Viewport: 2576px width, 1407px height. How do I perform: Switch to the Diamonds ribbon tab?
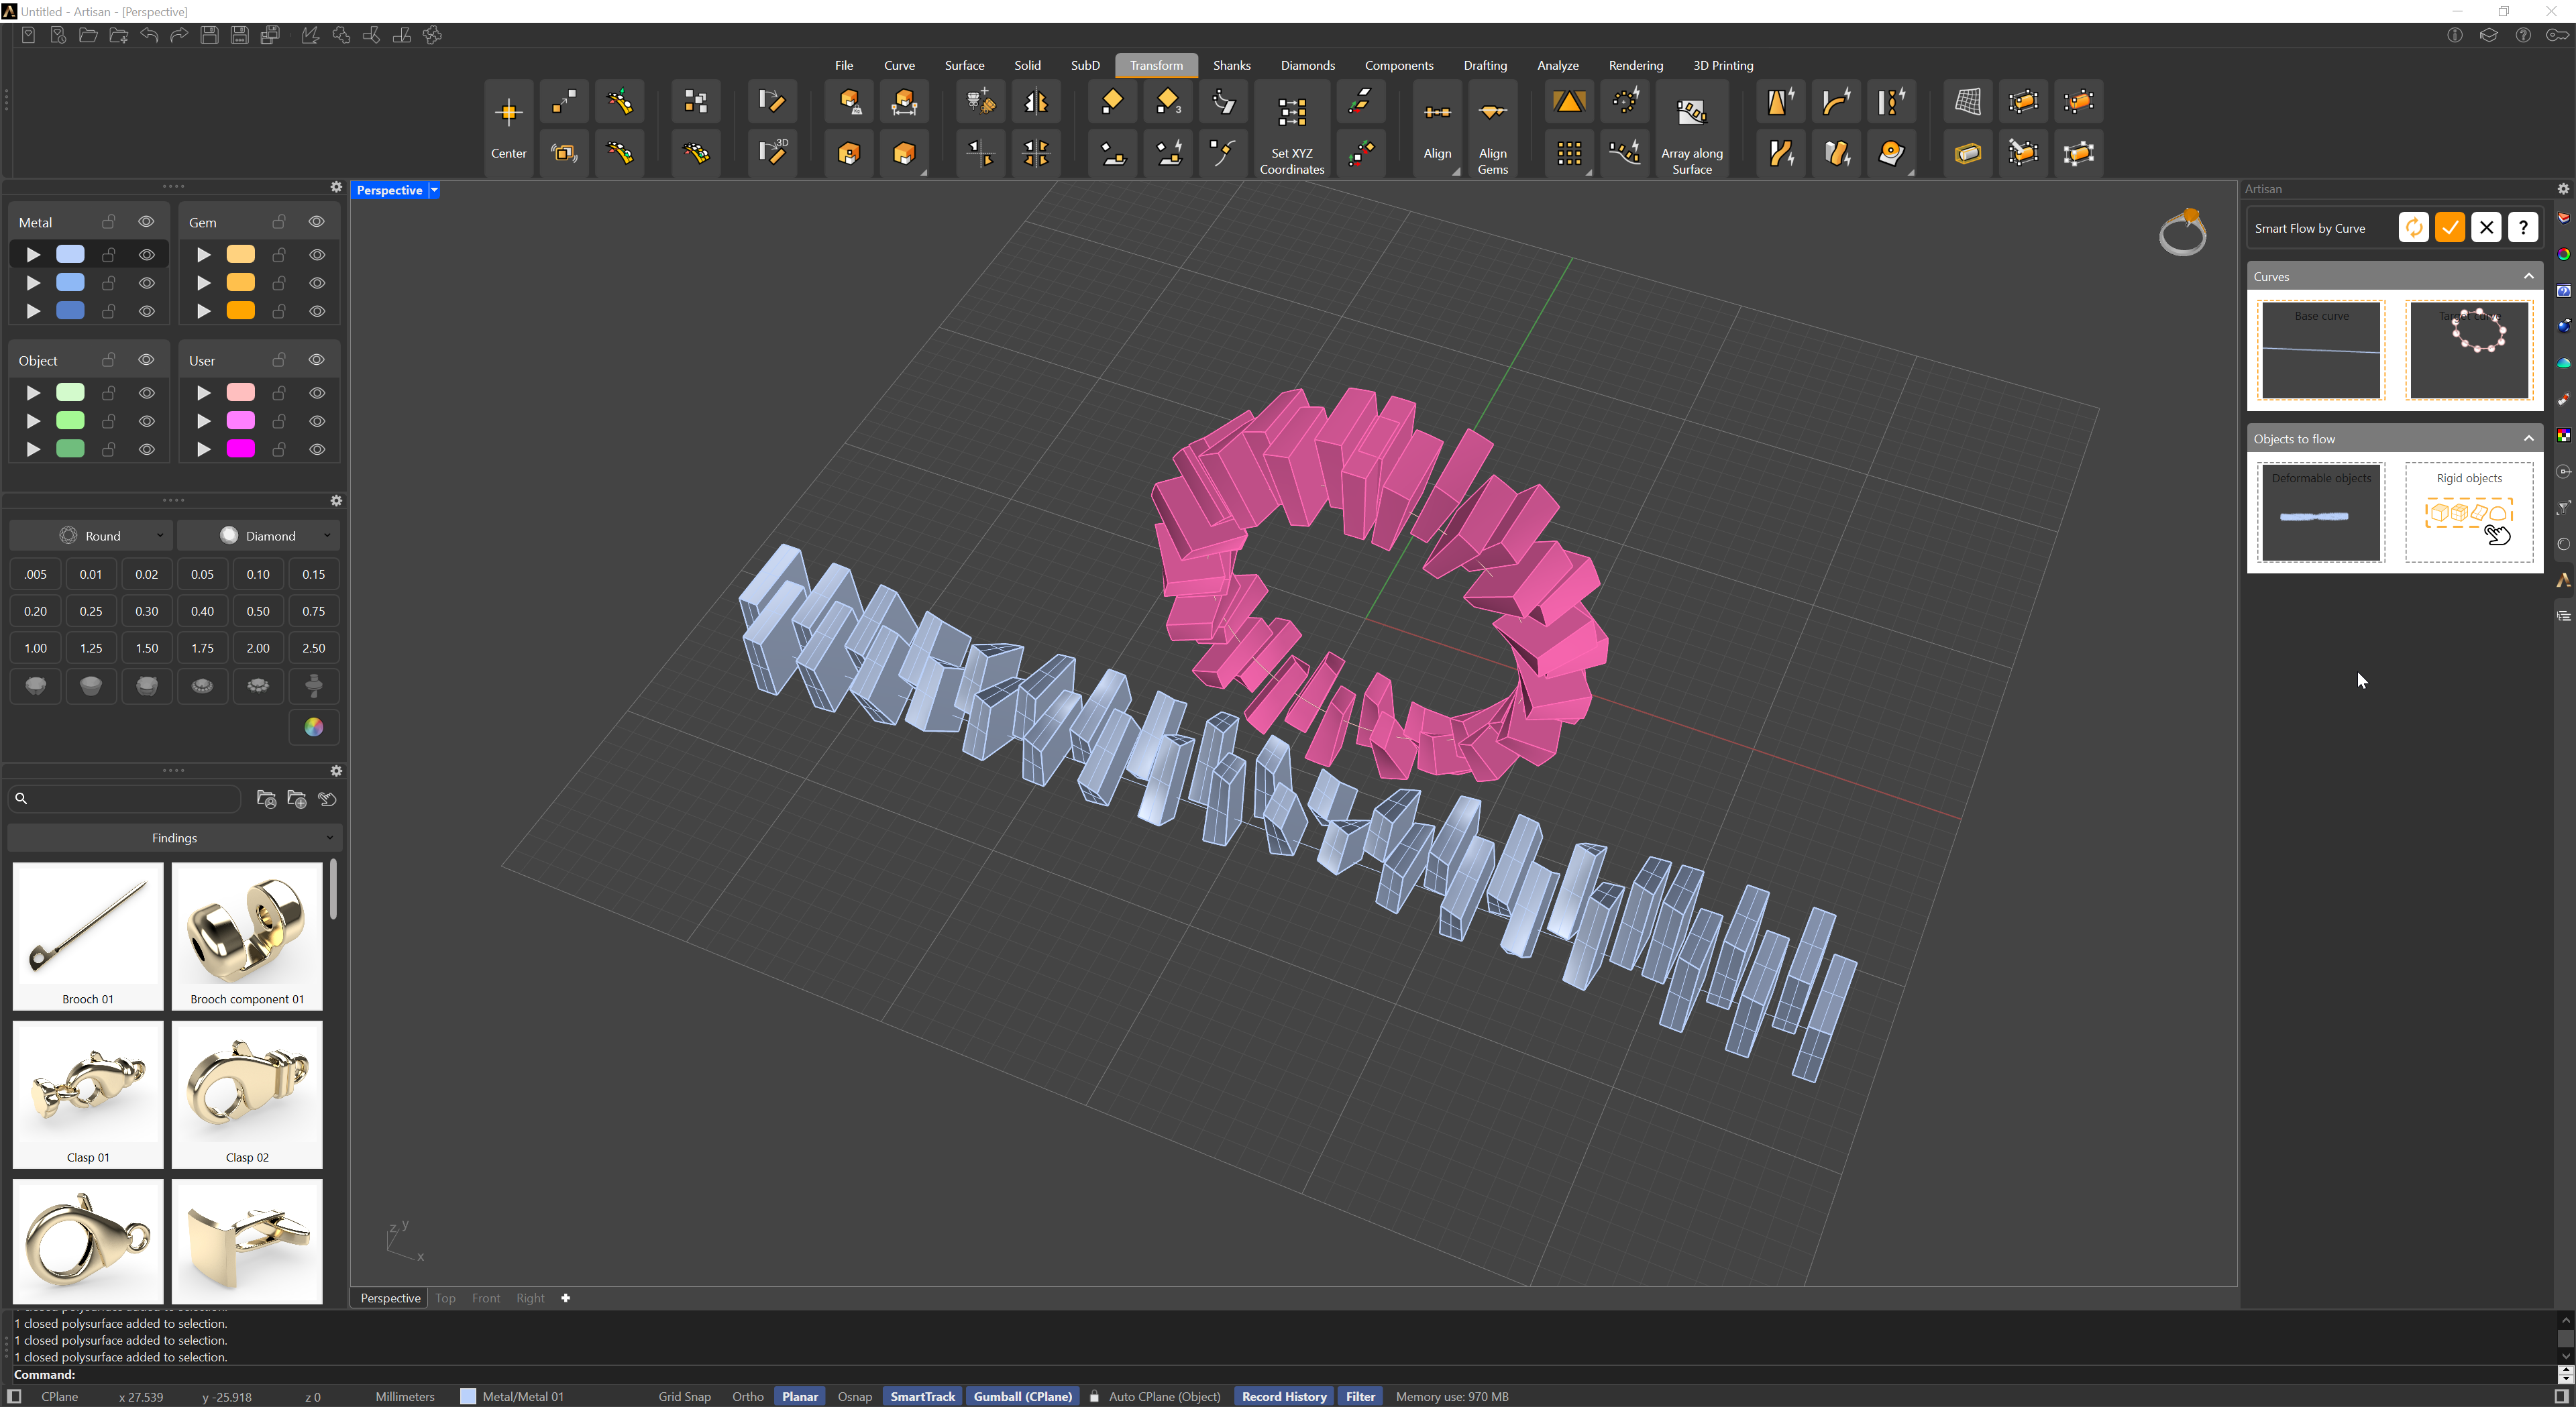click(1307, 66)
